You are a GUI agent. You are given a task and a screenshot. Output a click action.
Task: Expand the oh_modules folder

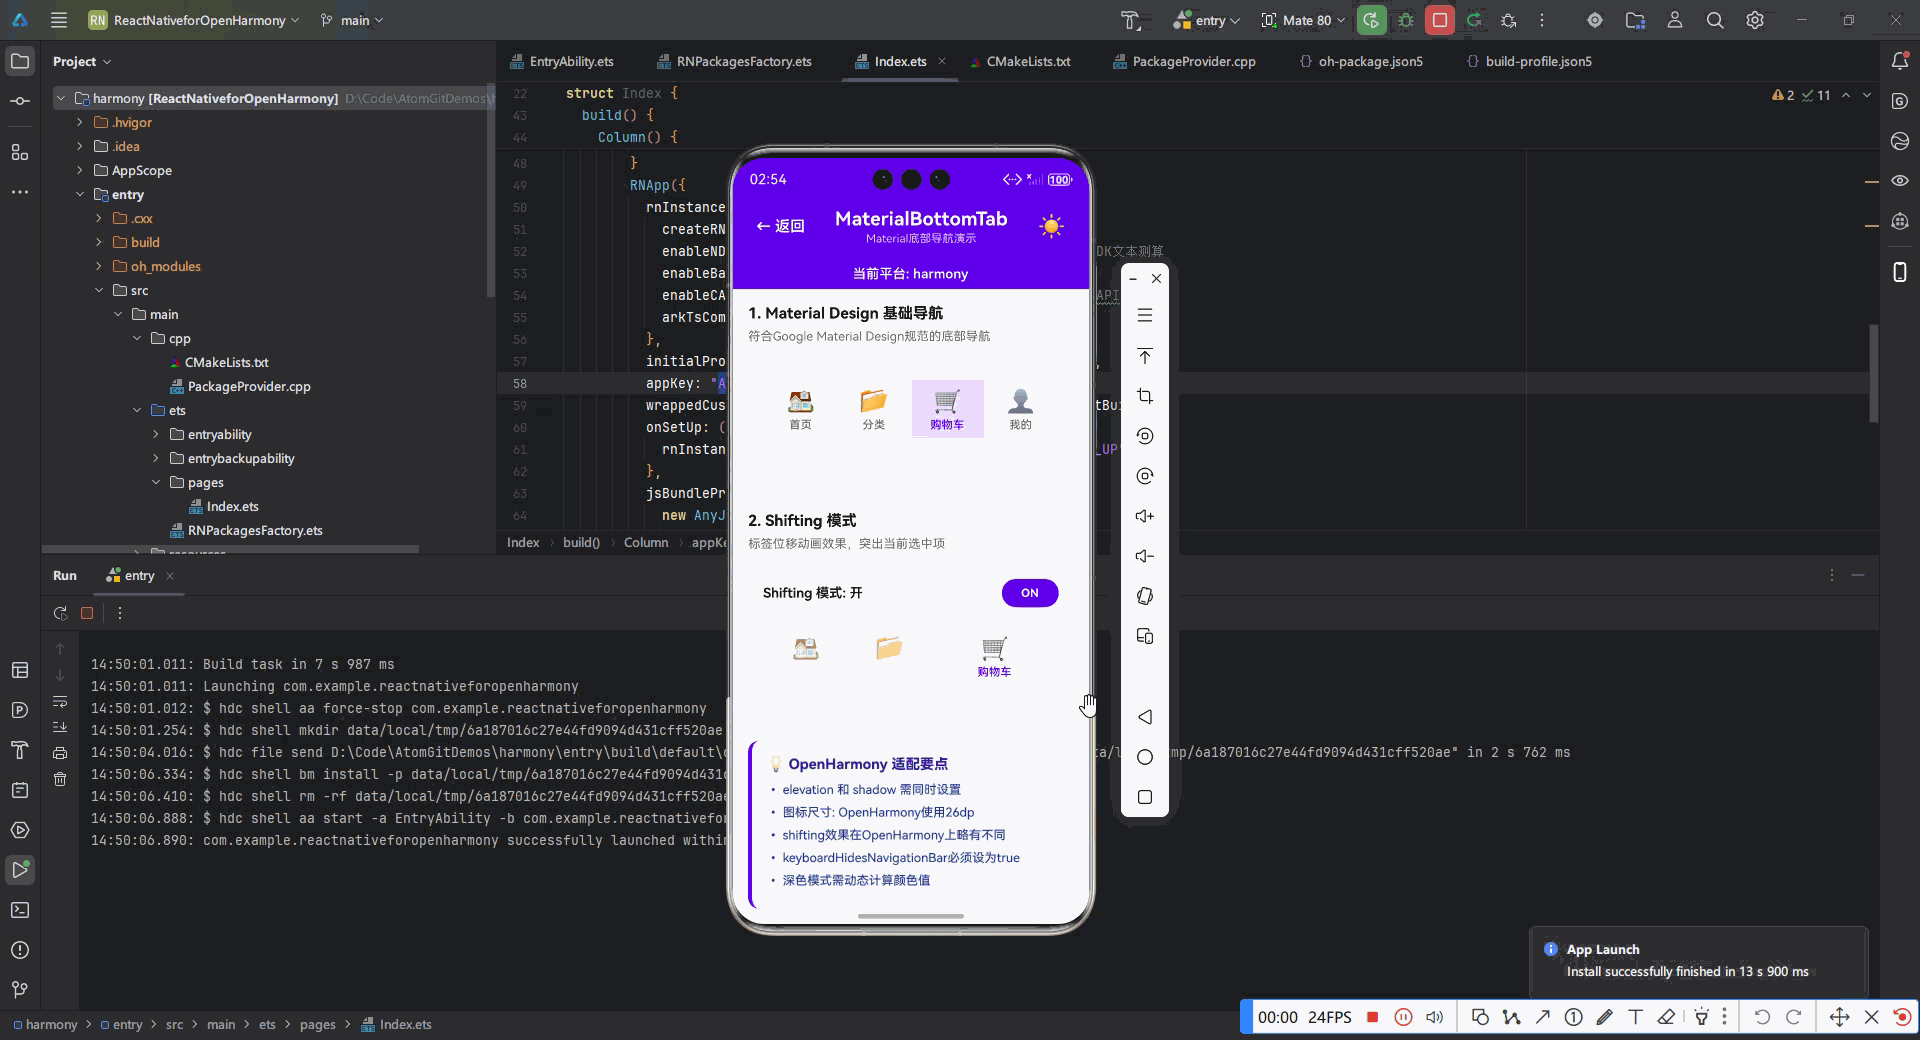coord(99,266)
